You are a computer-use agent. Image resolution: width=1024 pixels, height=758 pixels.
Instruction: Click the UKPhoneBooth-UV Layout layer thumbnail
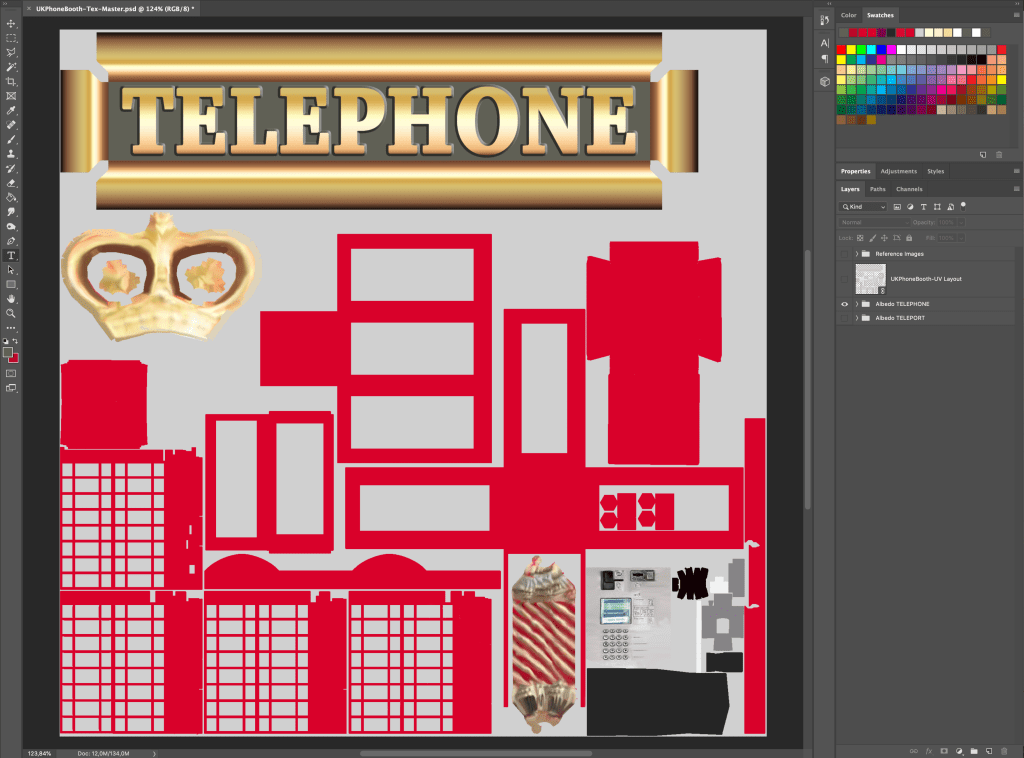869,279
